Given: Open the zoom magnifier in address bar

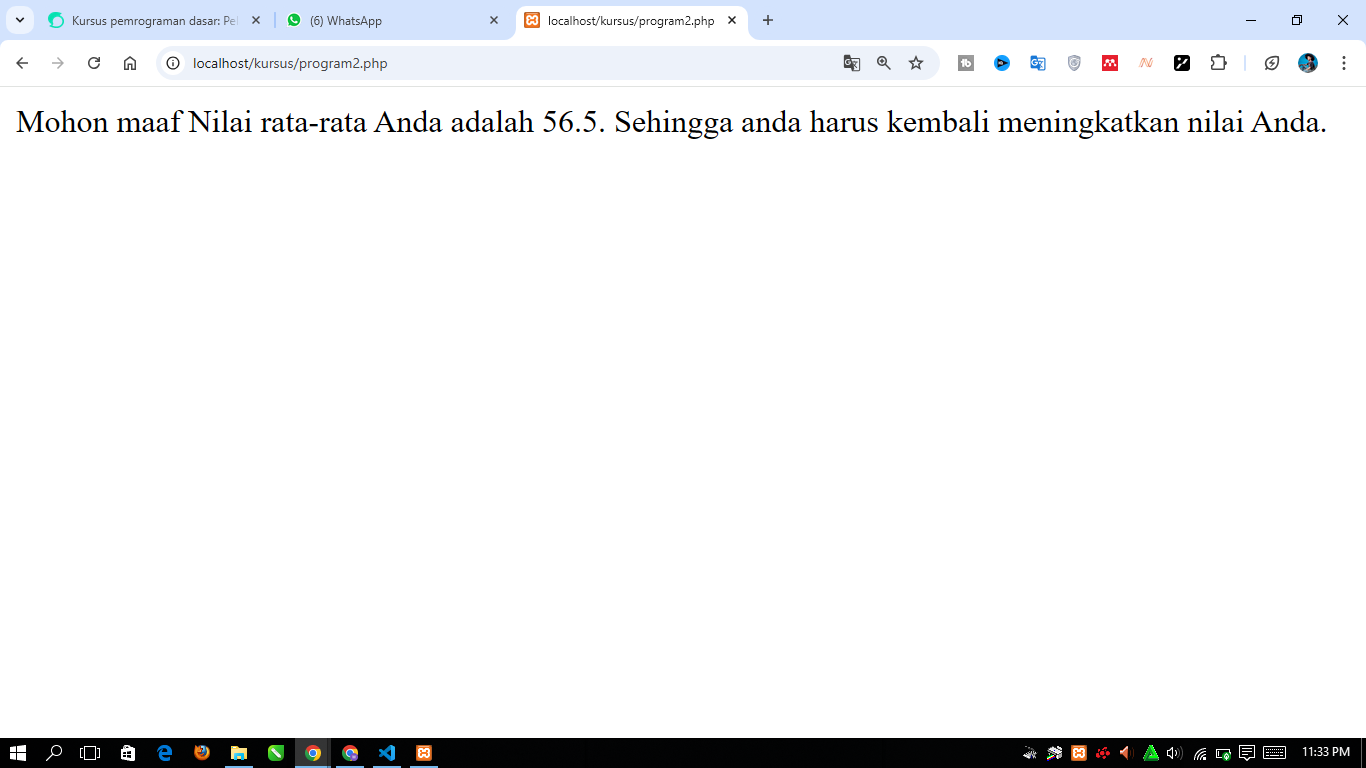Looking at the screenshot, I should 884,63.
